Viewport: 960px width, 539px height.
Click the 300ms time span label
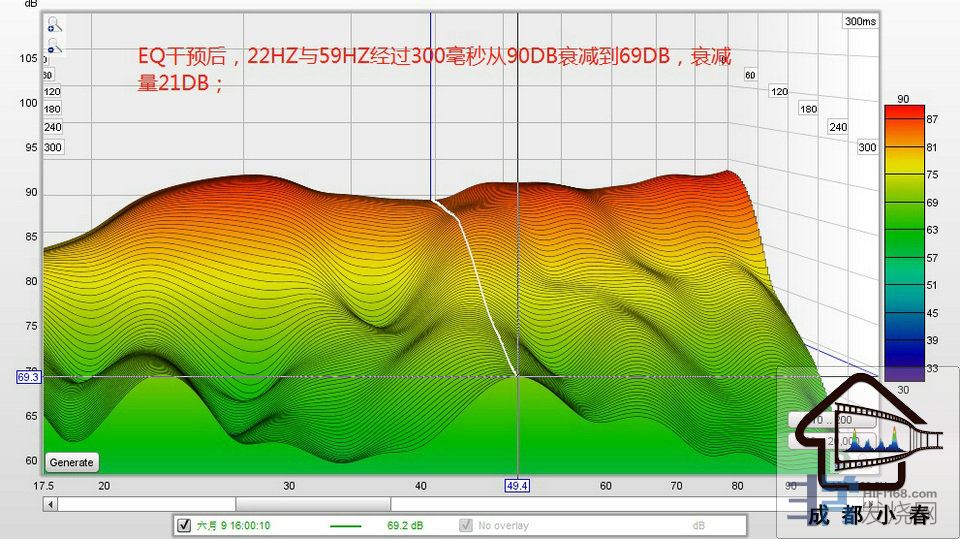point(859,21)
